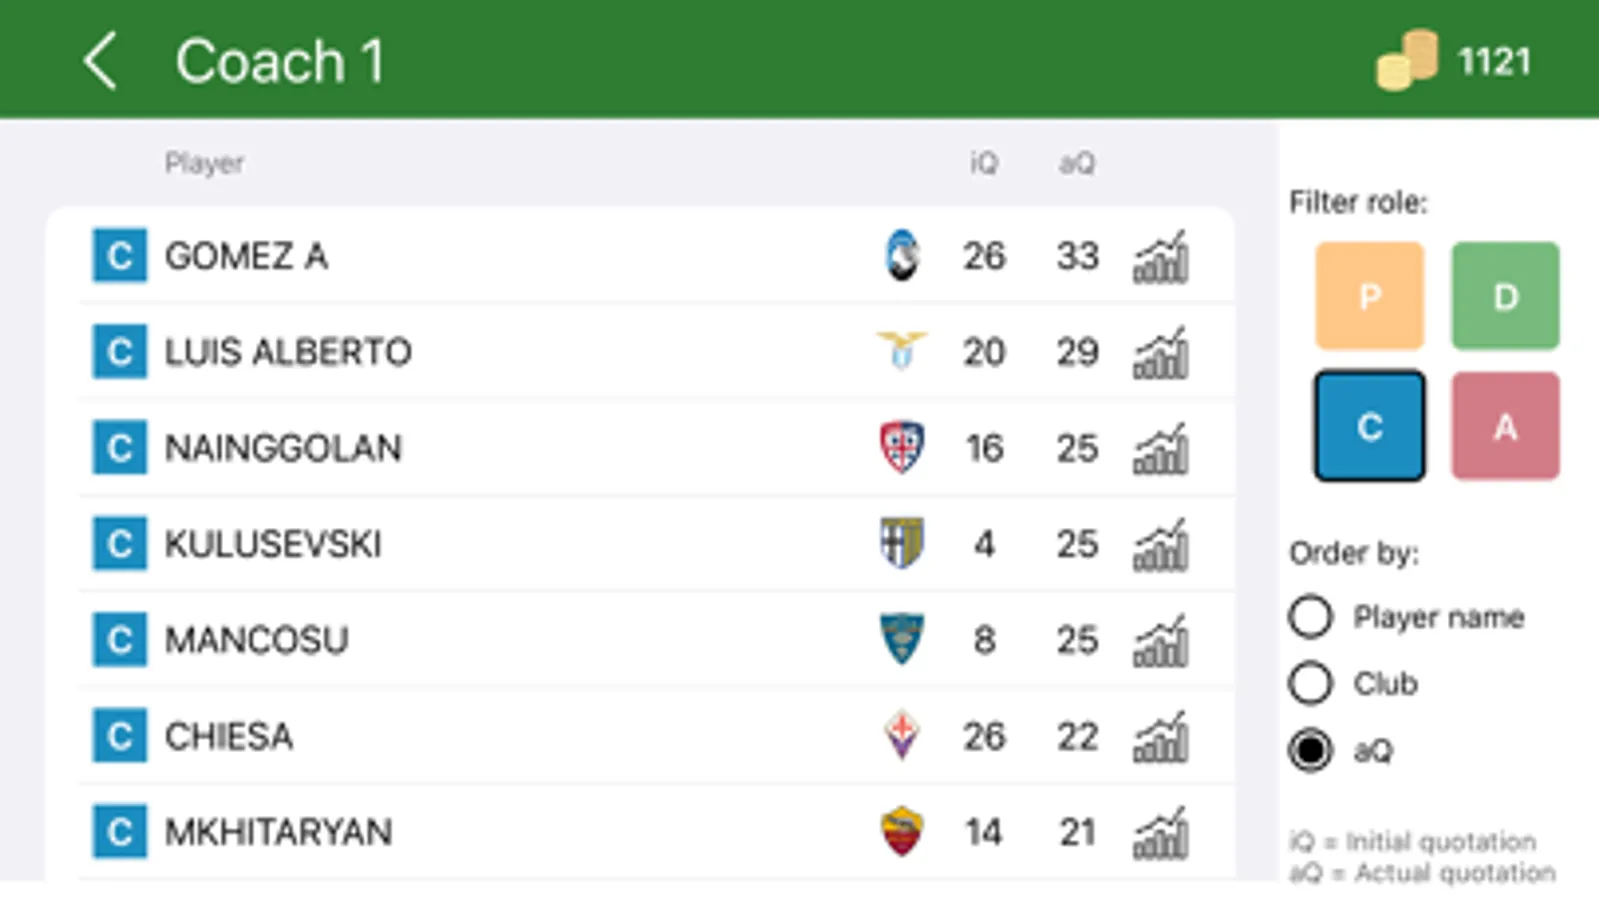Click the Atalanta club crest
The height and width of the screenshot is (900, 1599).
click(902, 256)
